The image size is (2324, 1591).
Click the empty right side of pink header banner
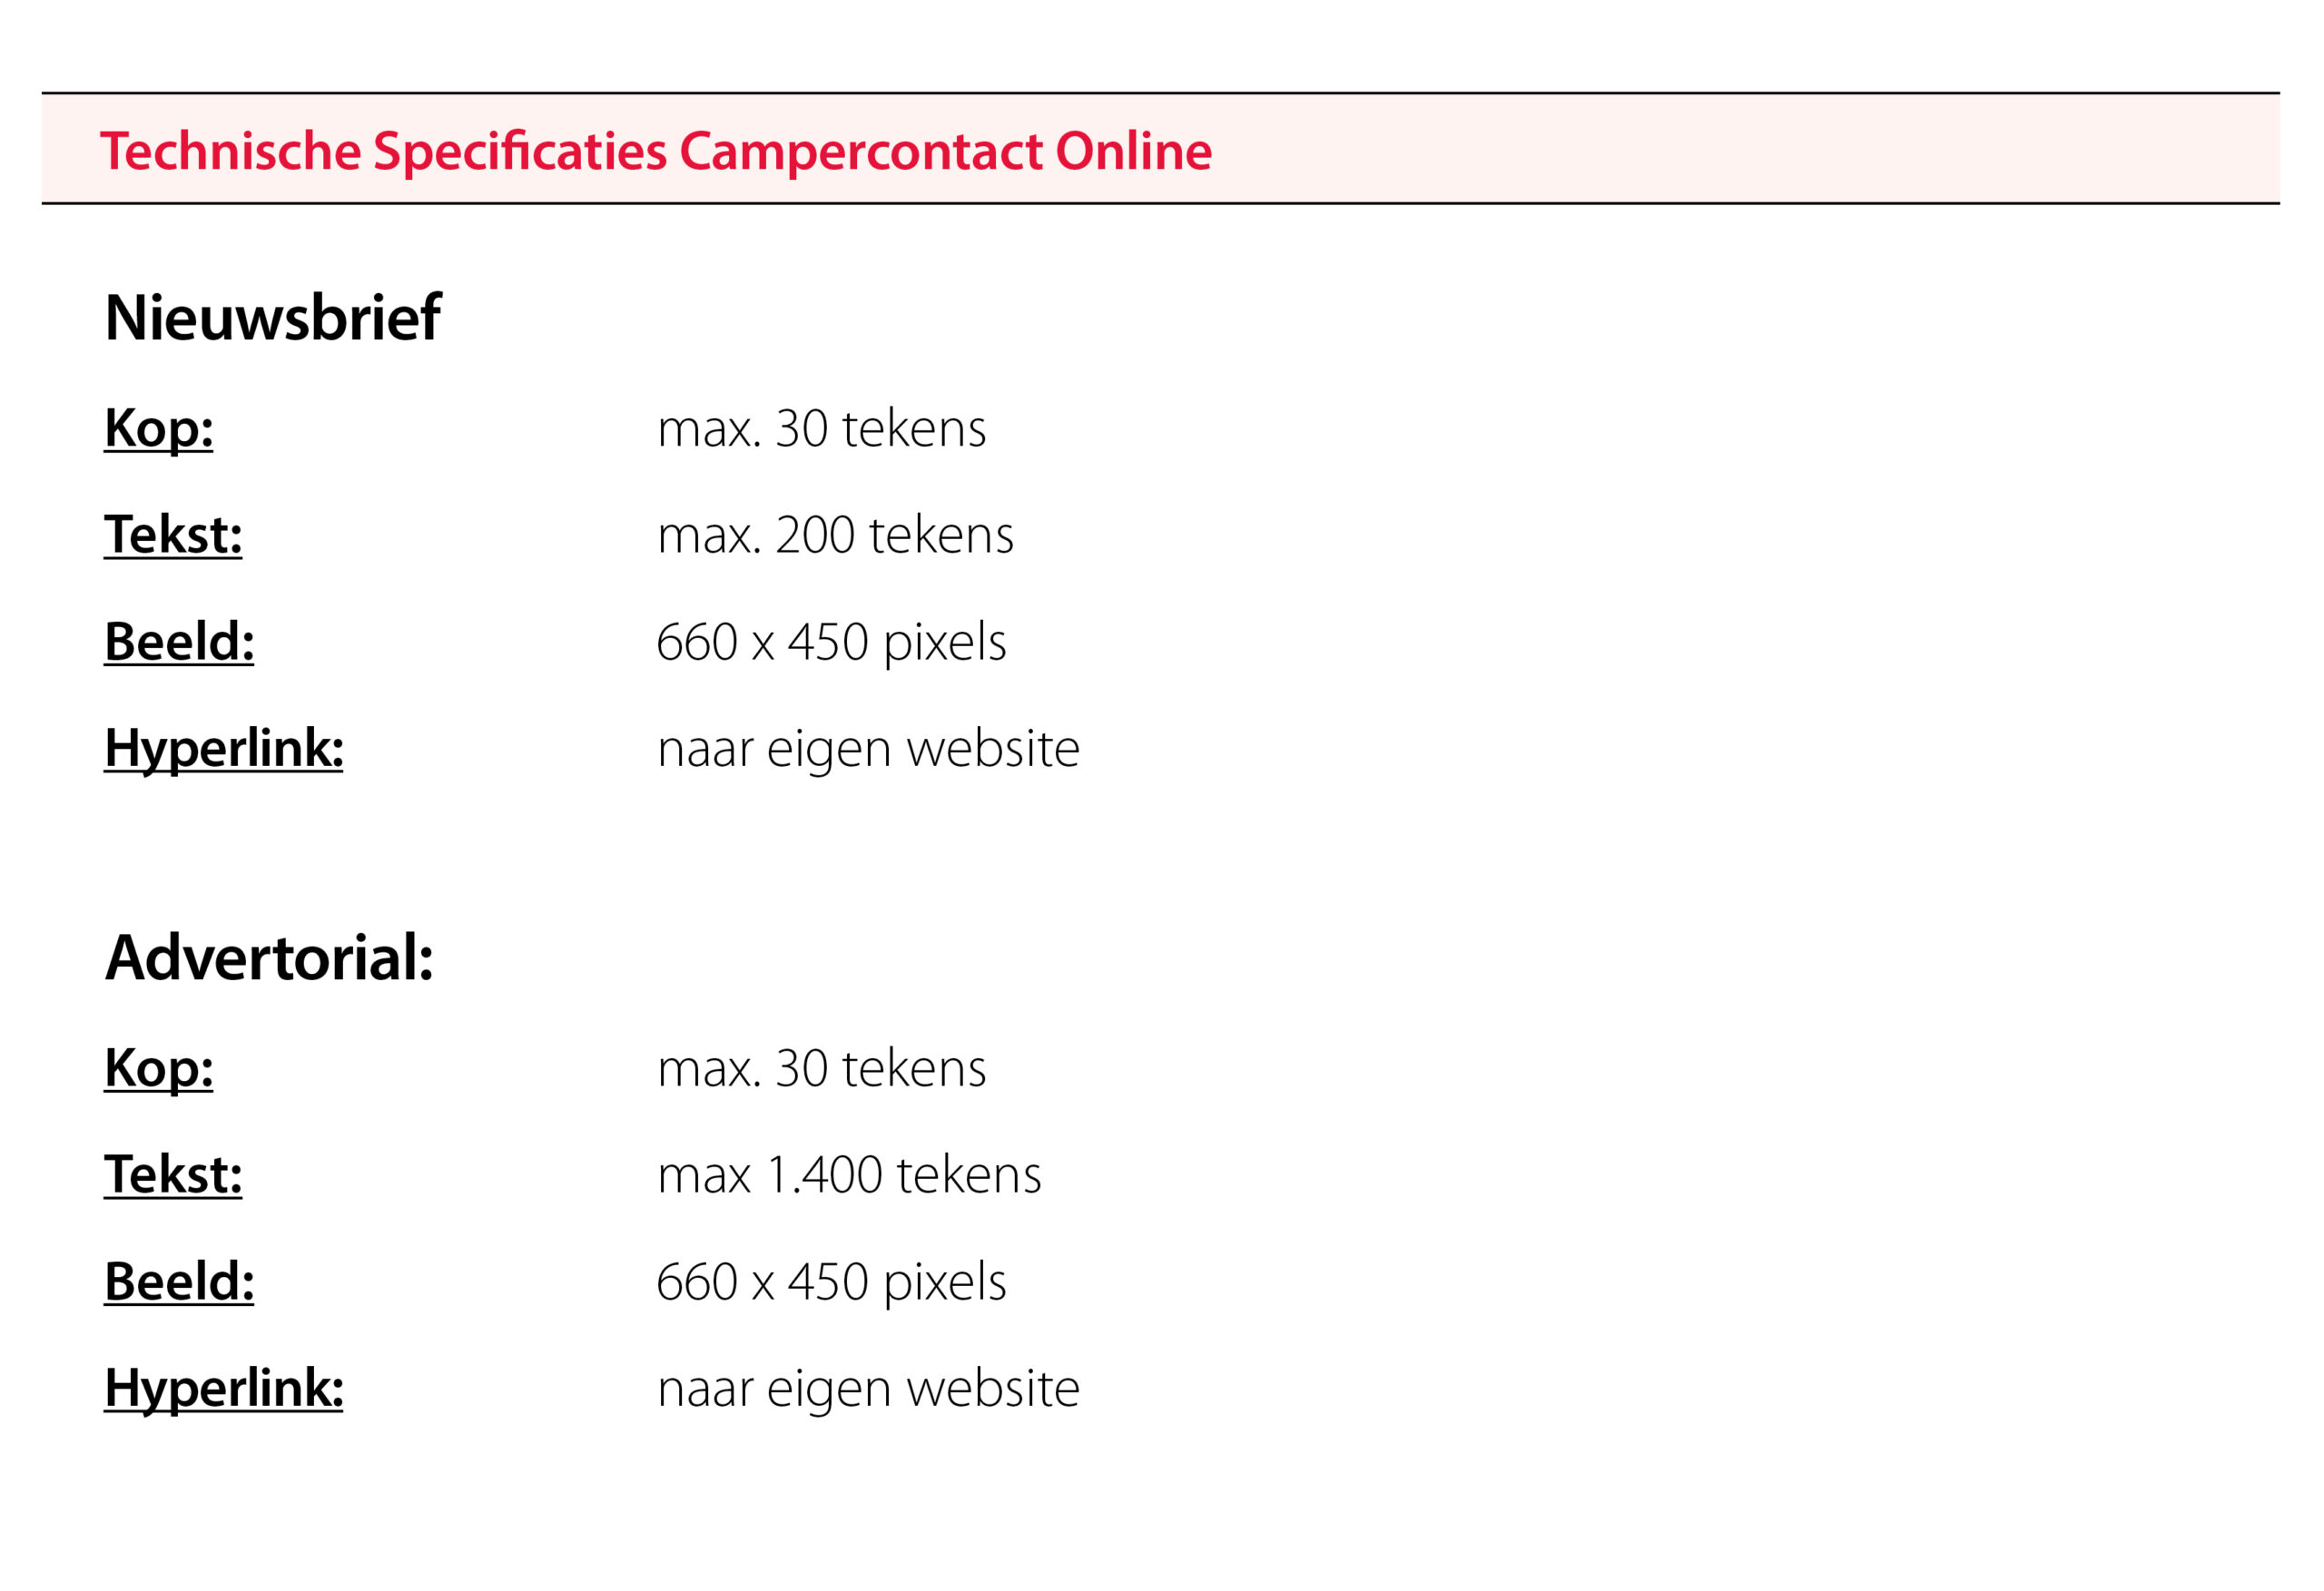tap(1800, 149)
